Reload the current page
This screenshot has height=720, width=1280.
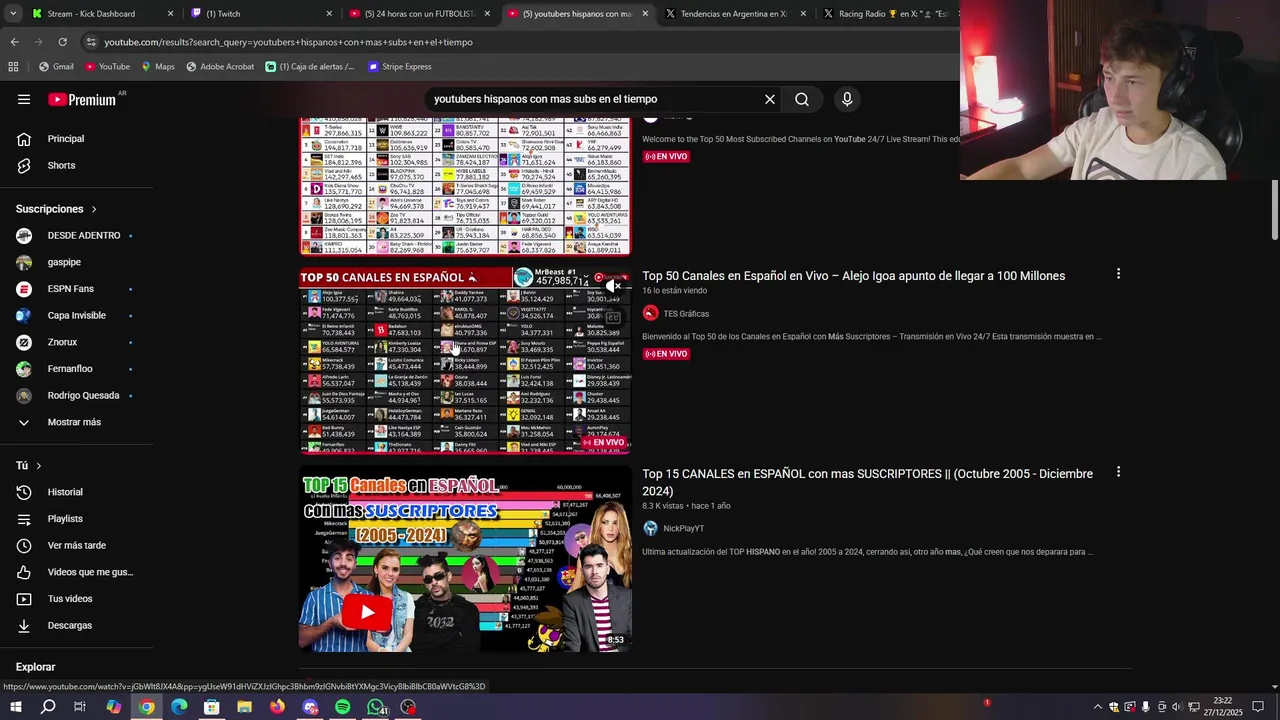click(x=62, y=42)
